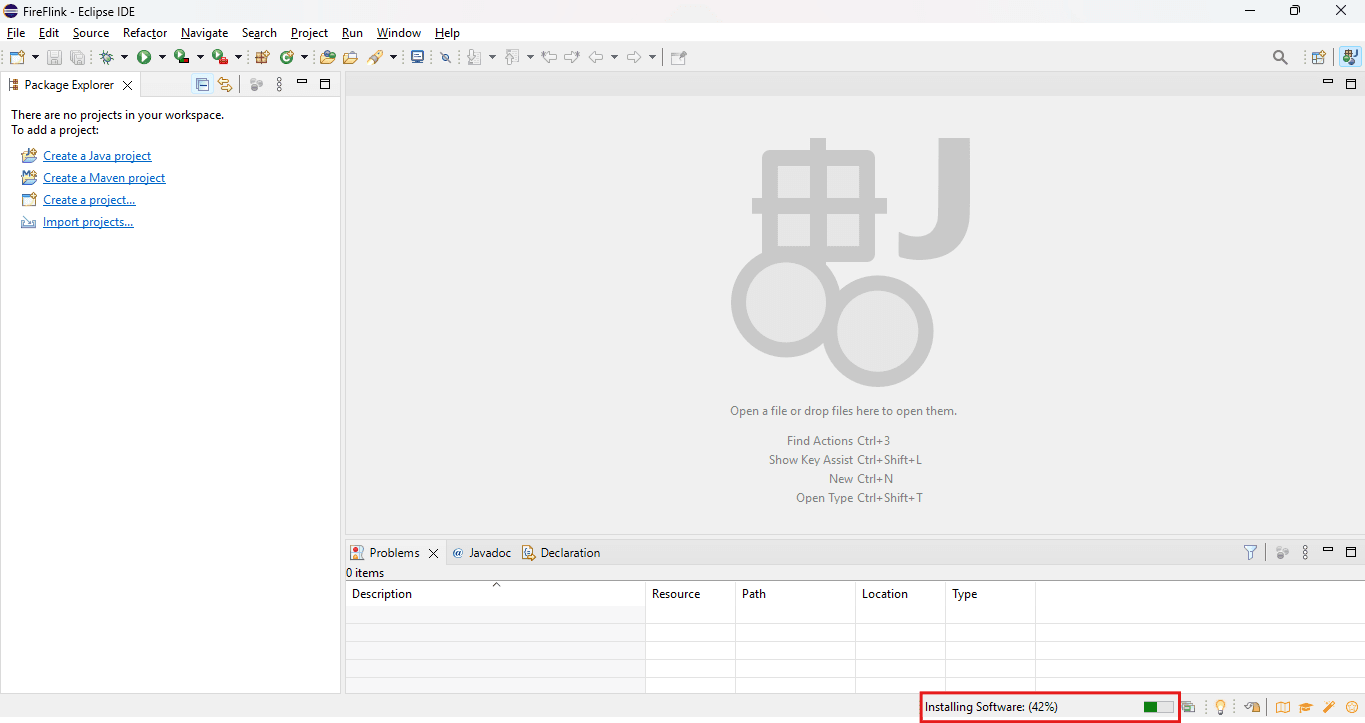1365x723 pixels.
Task: Click the Debug bug icon
Action: point(107,57)
